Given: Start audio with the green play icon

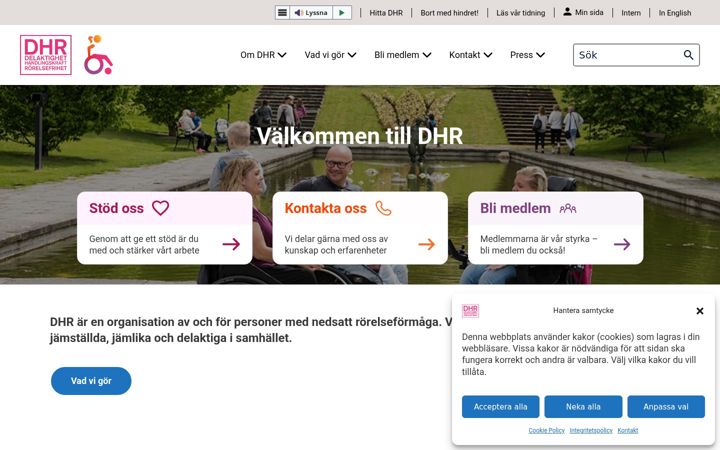Looking at the screenshot, I should point(342,12).
